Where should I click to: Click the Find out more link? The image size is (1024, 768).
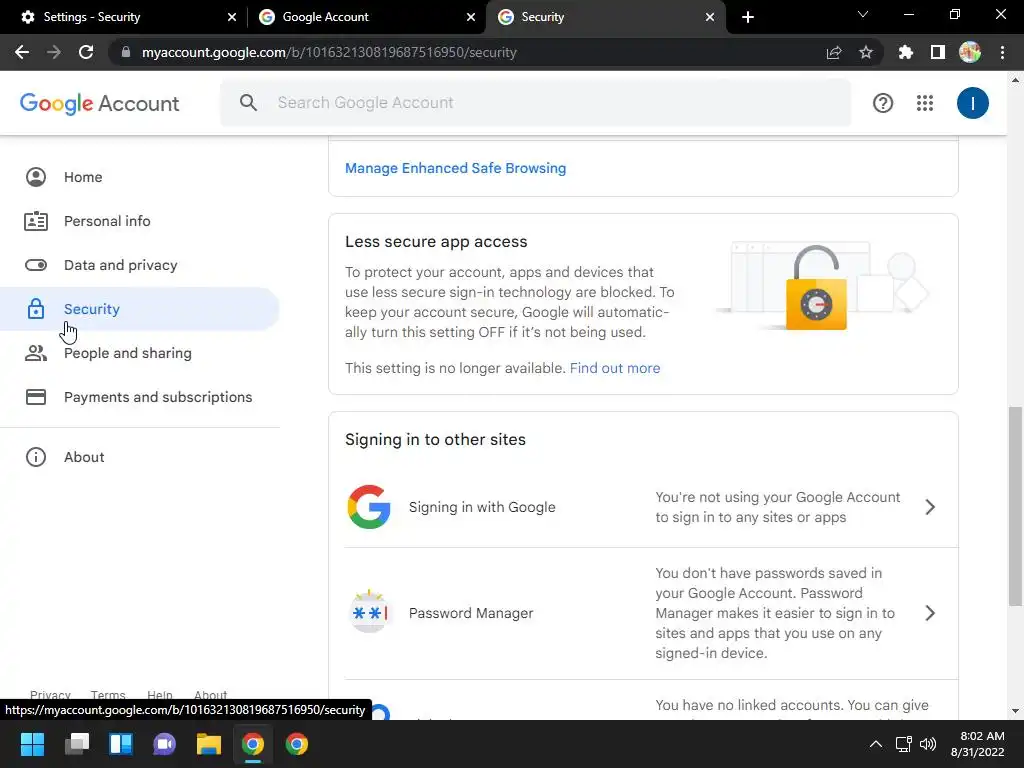pyautogui.click(x=615, y=368)
